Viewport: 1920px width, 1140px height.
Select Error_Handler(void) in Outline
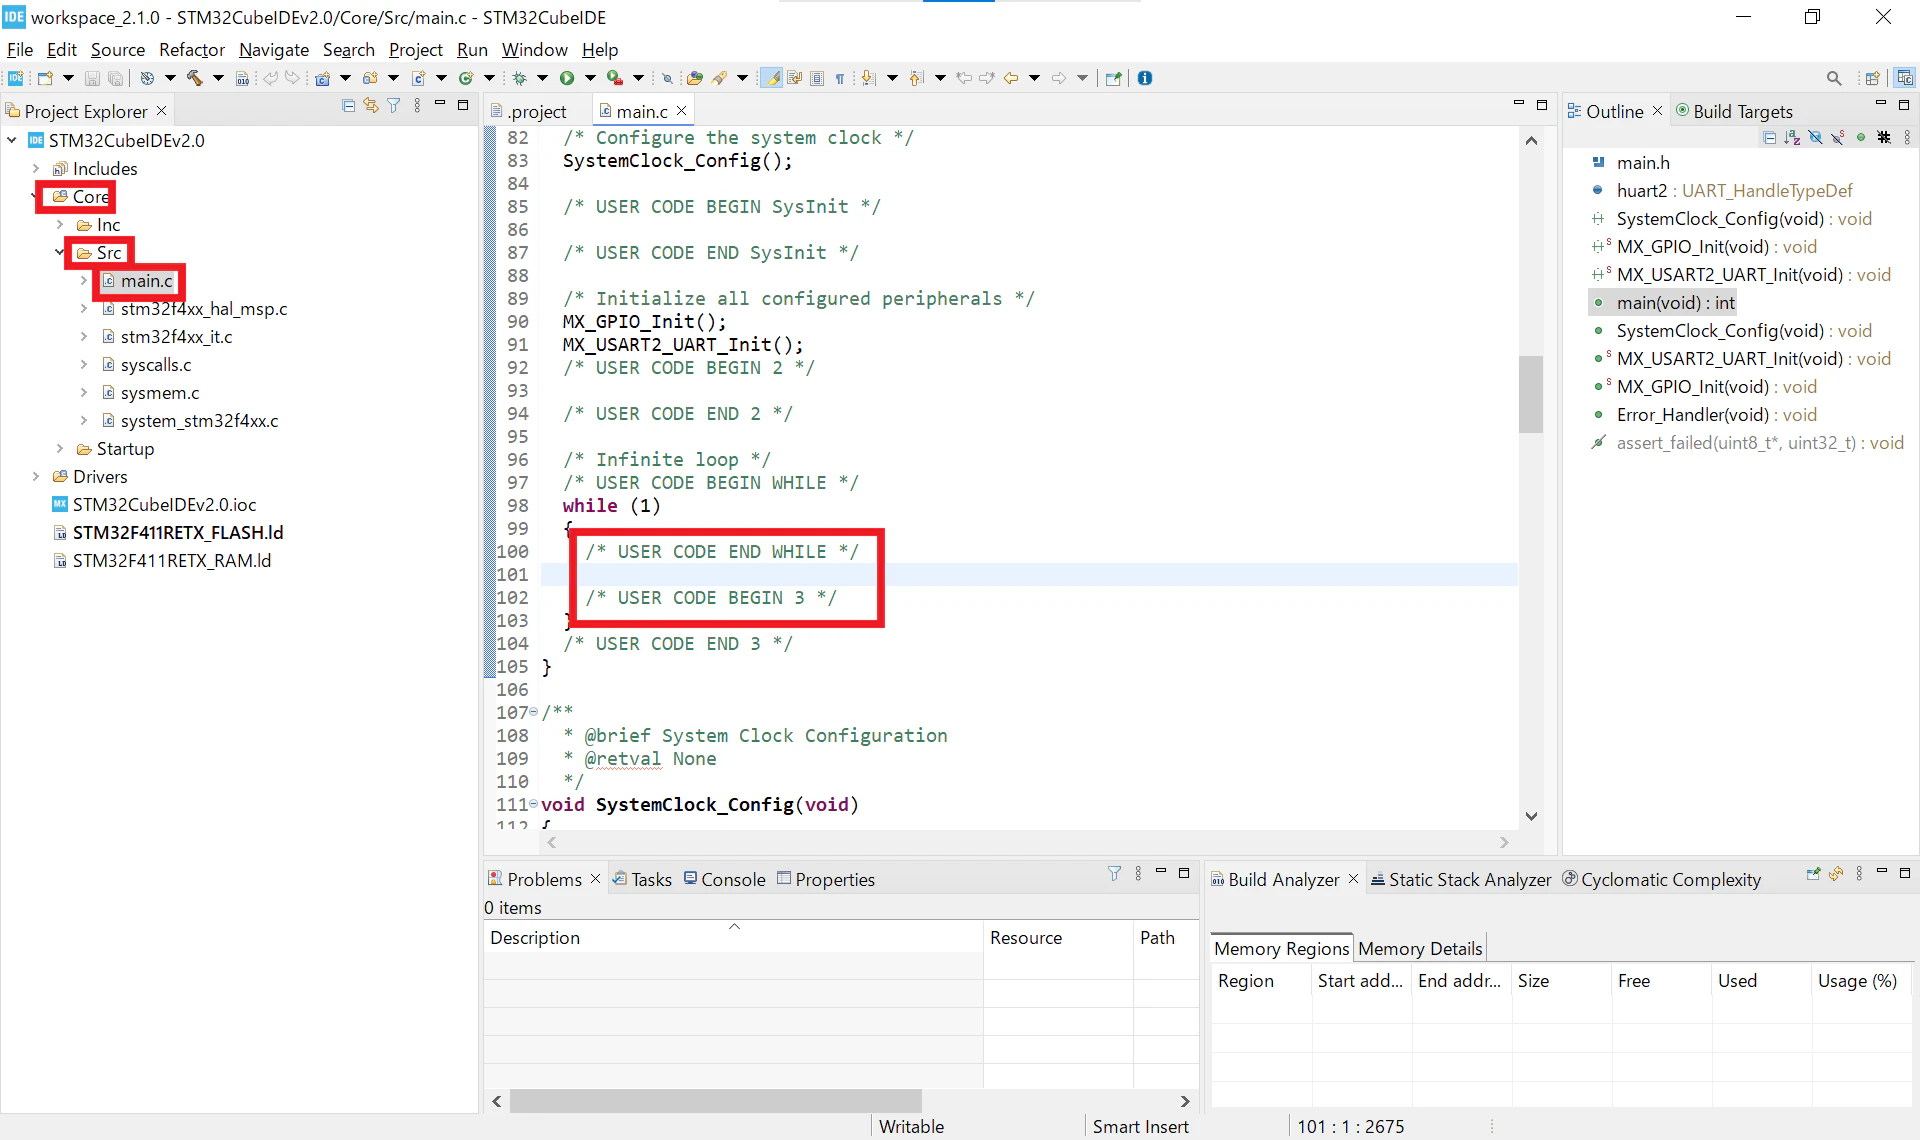pos(1716,414)
